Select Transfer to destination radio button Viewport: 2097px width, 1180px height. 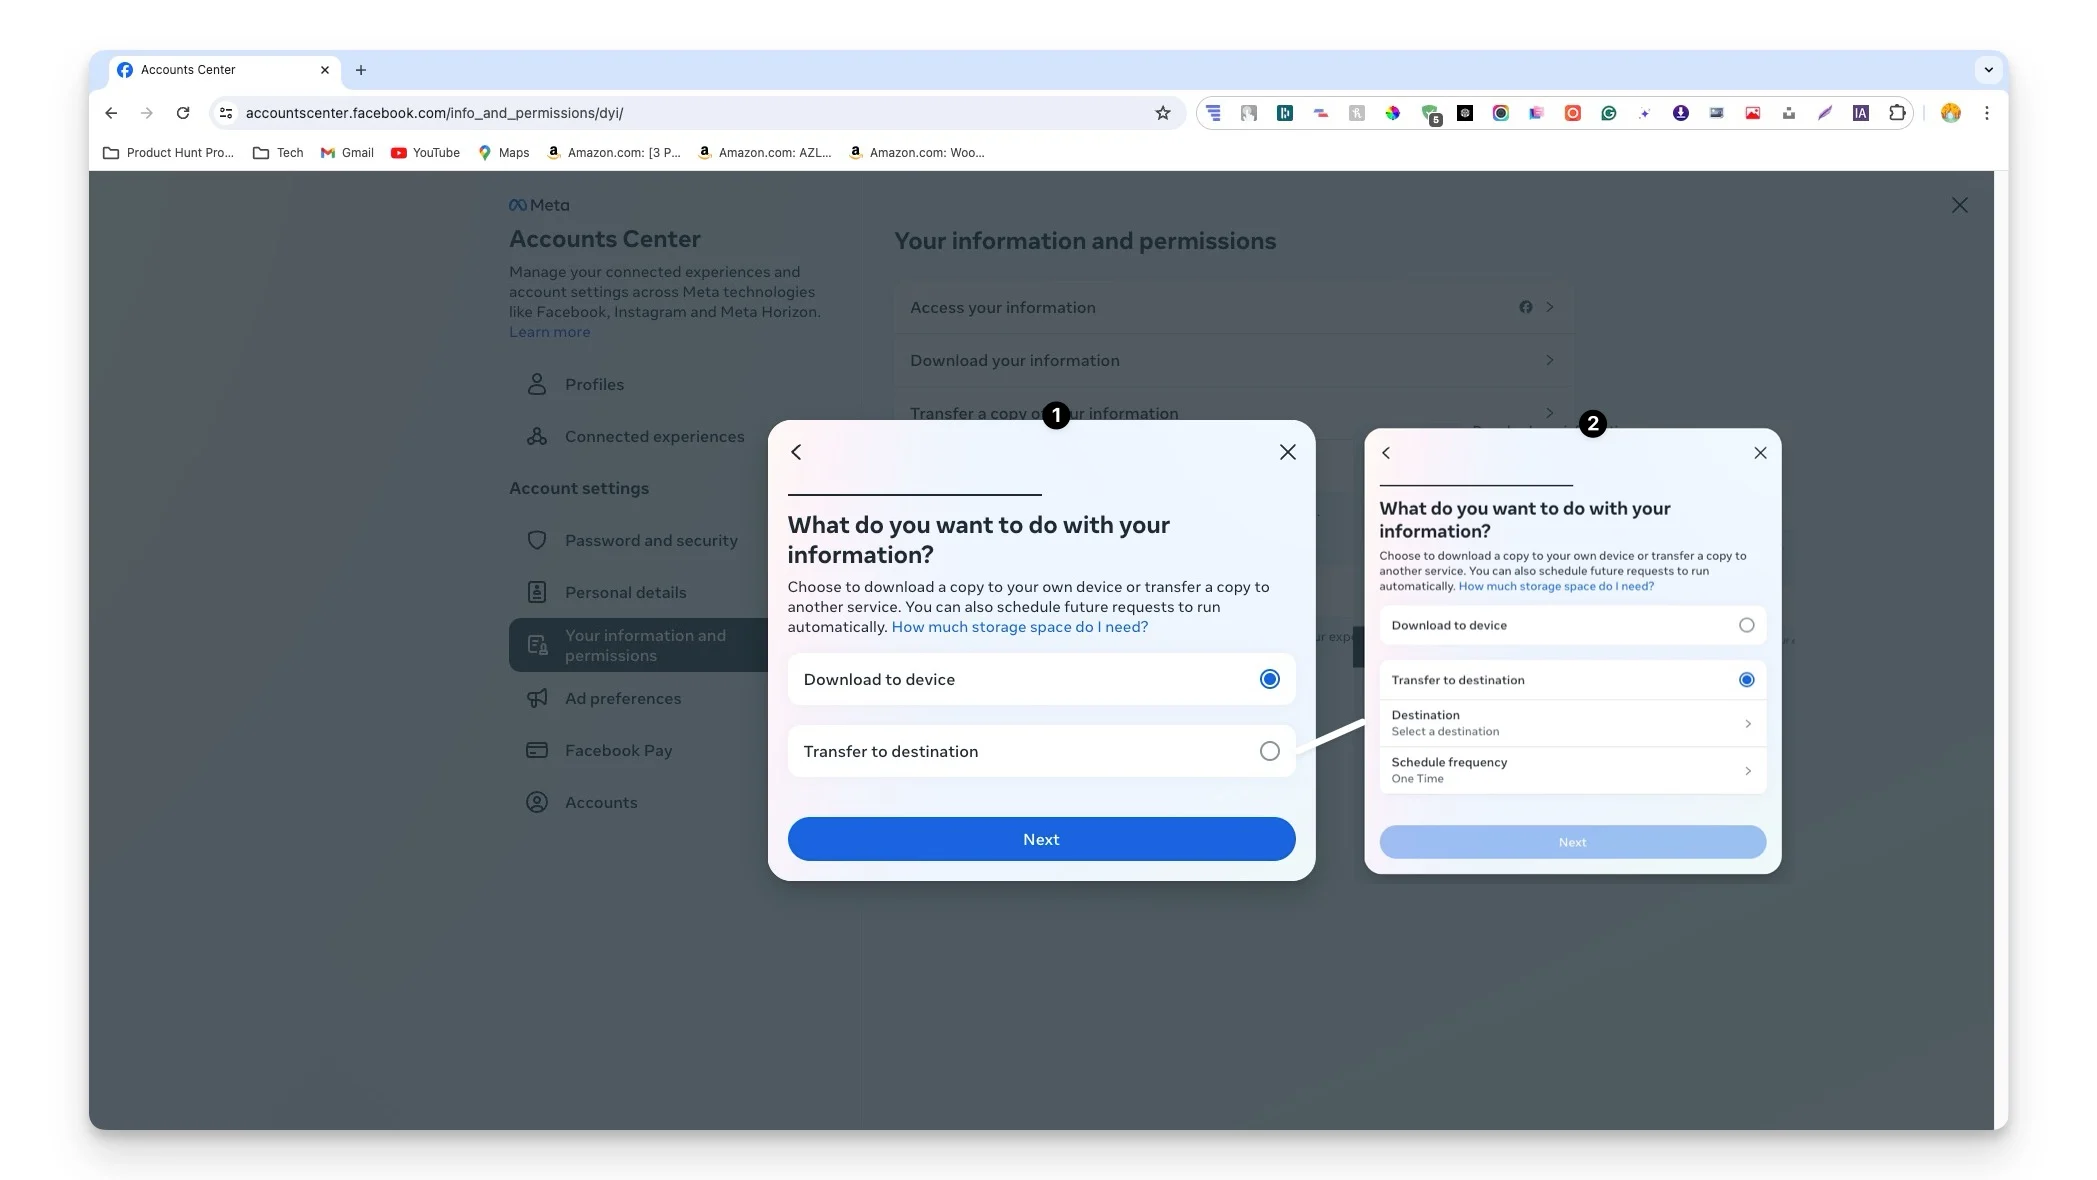(1269, 751)
